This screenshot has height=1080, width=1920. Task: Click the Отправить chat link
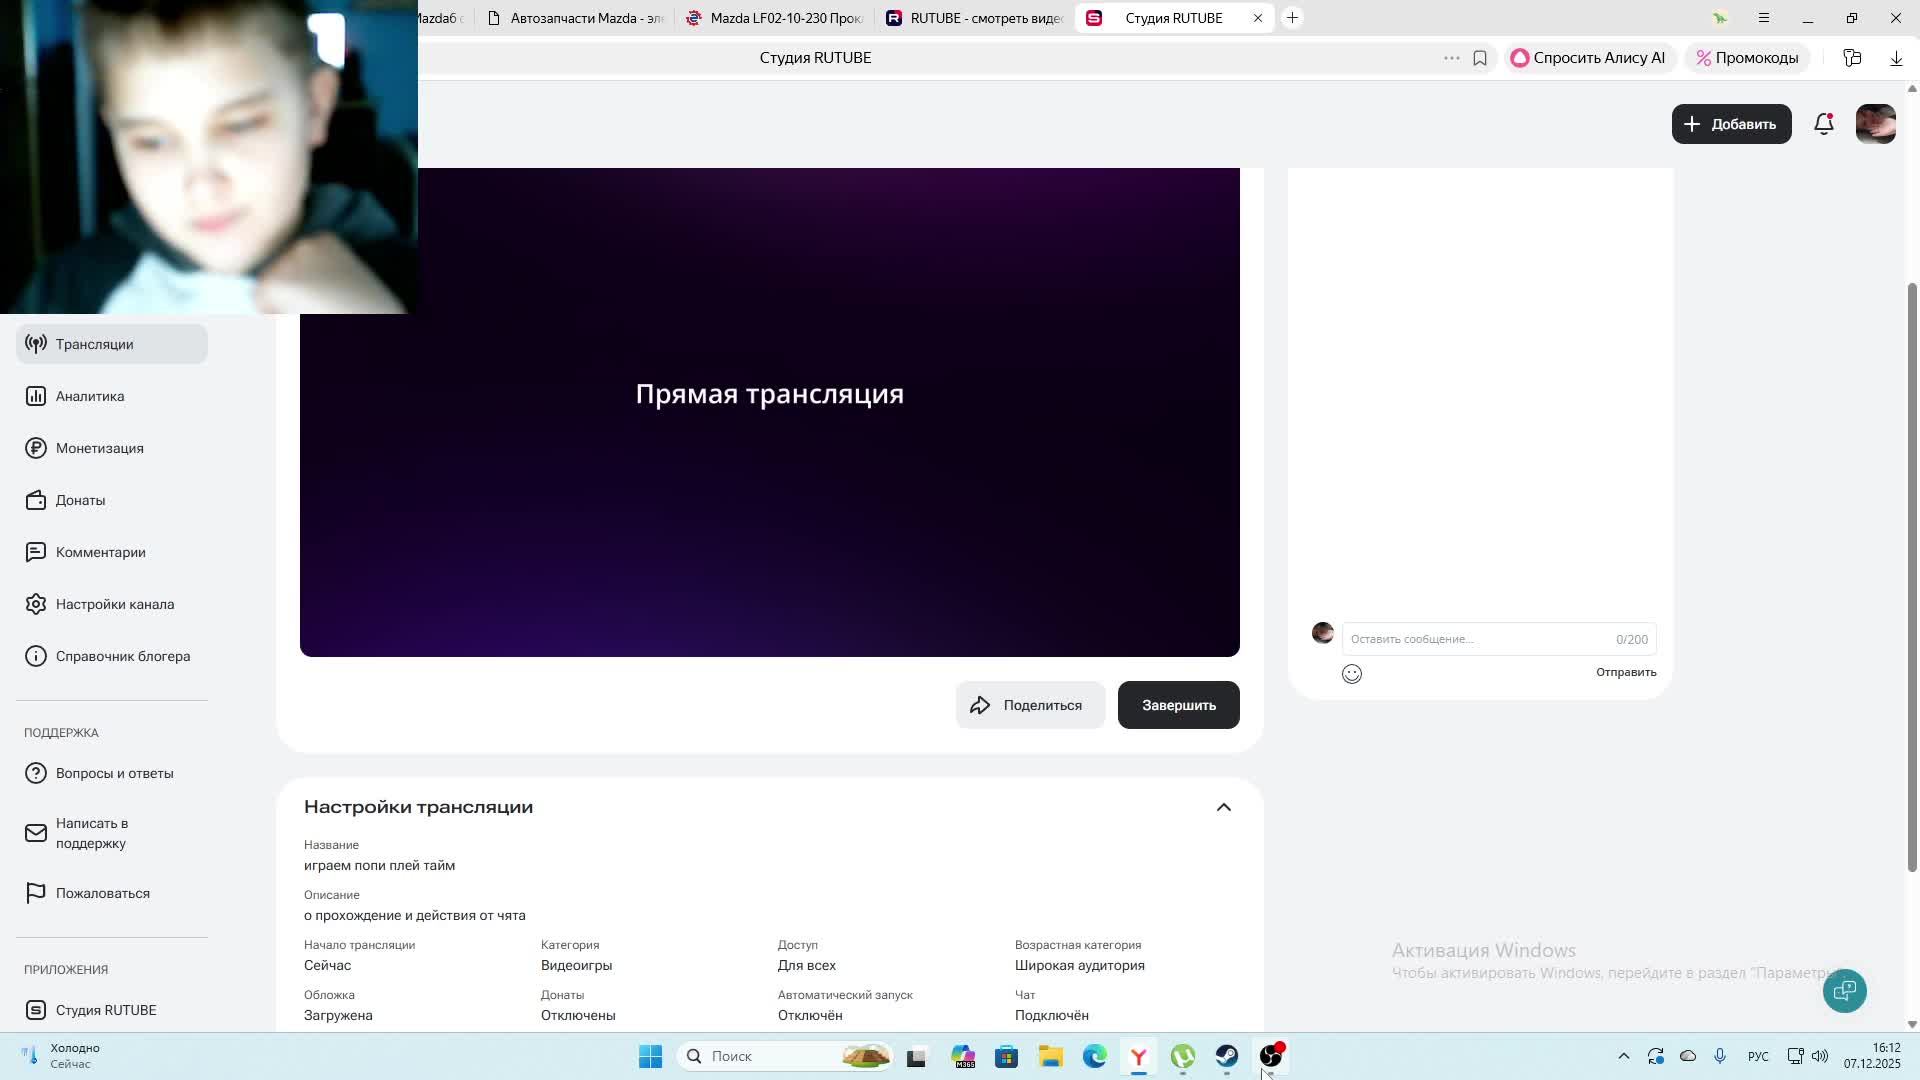1625,672
